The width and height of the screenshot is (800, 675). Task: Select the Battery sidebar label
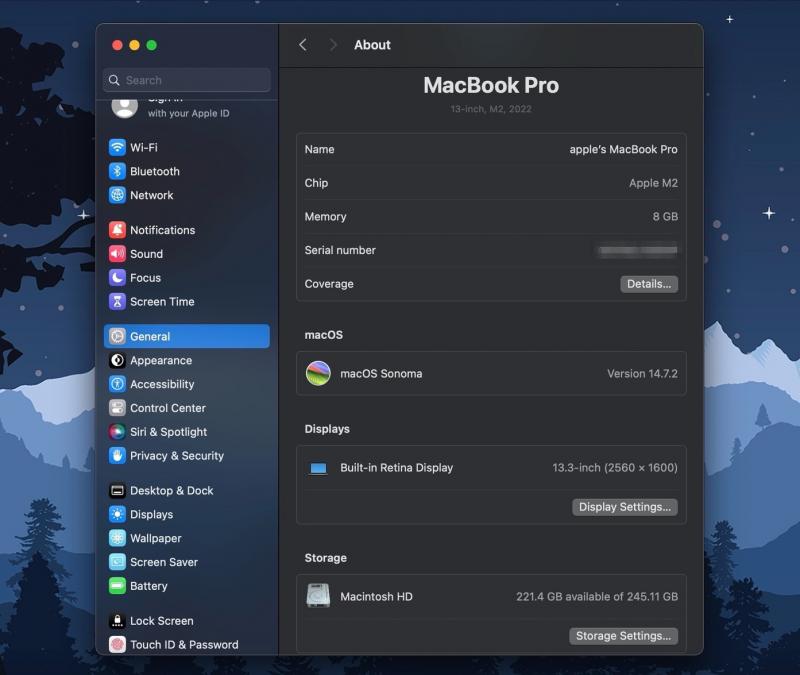coord(148,586)
